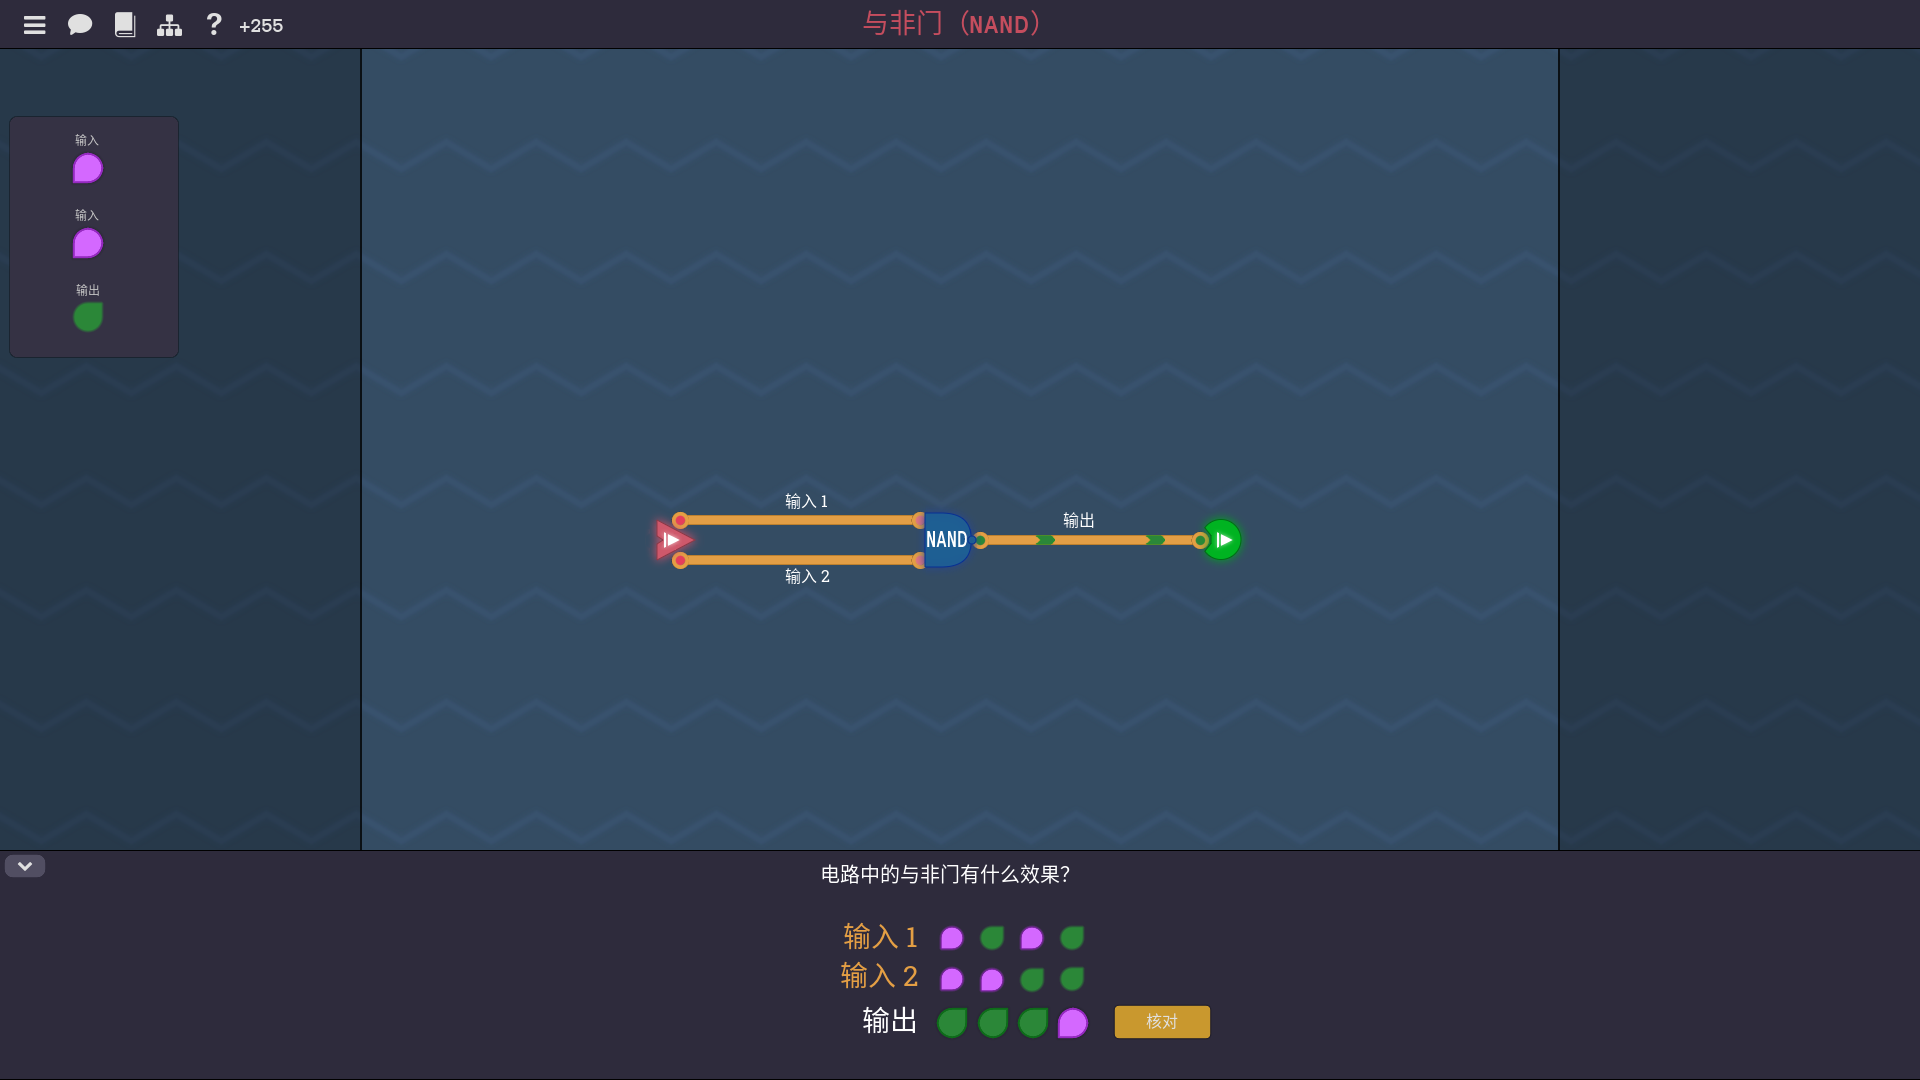Open the hamburger main menu
The height and width of the screenshot is (1080, 1920).
[35, 25]
